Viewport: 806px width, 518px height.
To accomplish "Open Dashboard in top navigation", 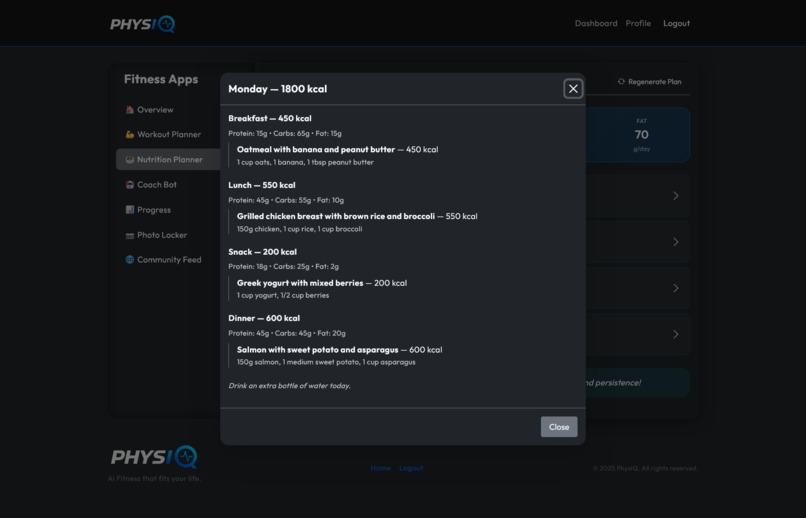I will (596, 23).
